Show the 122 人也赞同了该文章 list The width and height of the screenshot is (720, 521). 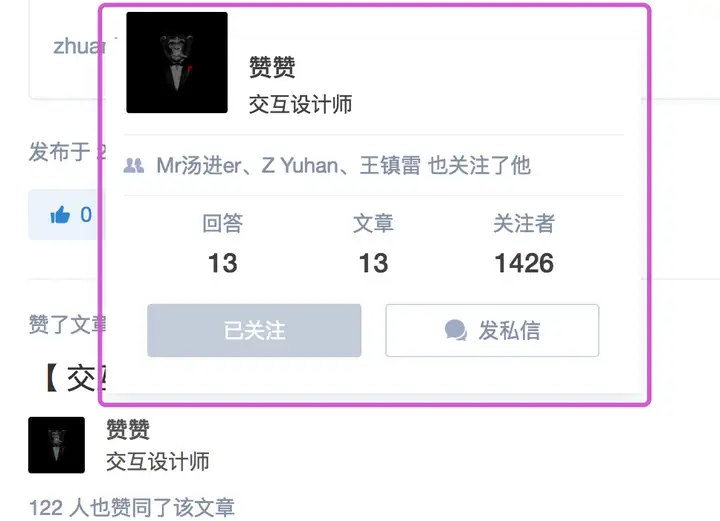[132, 508]
